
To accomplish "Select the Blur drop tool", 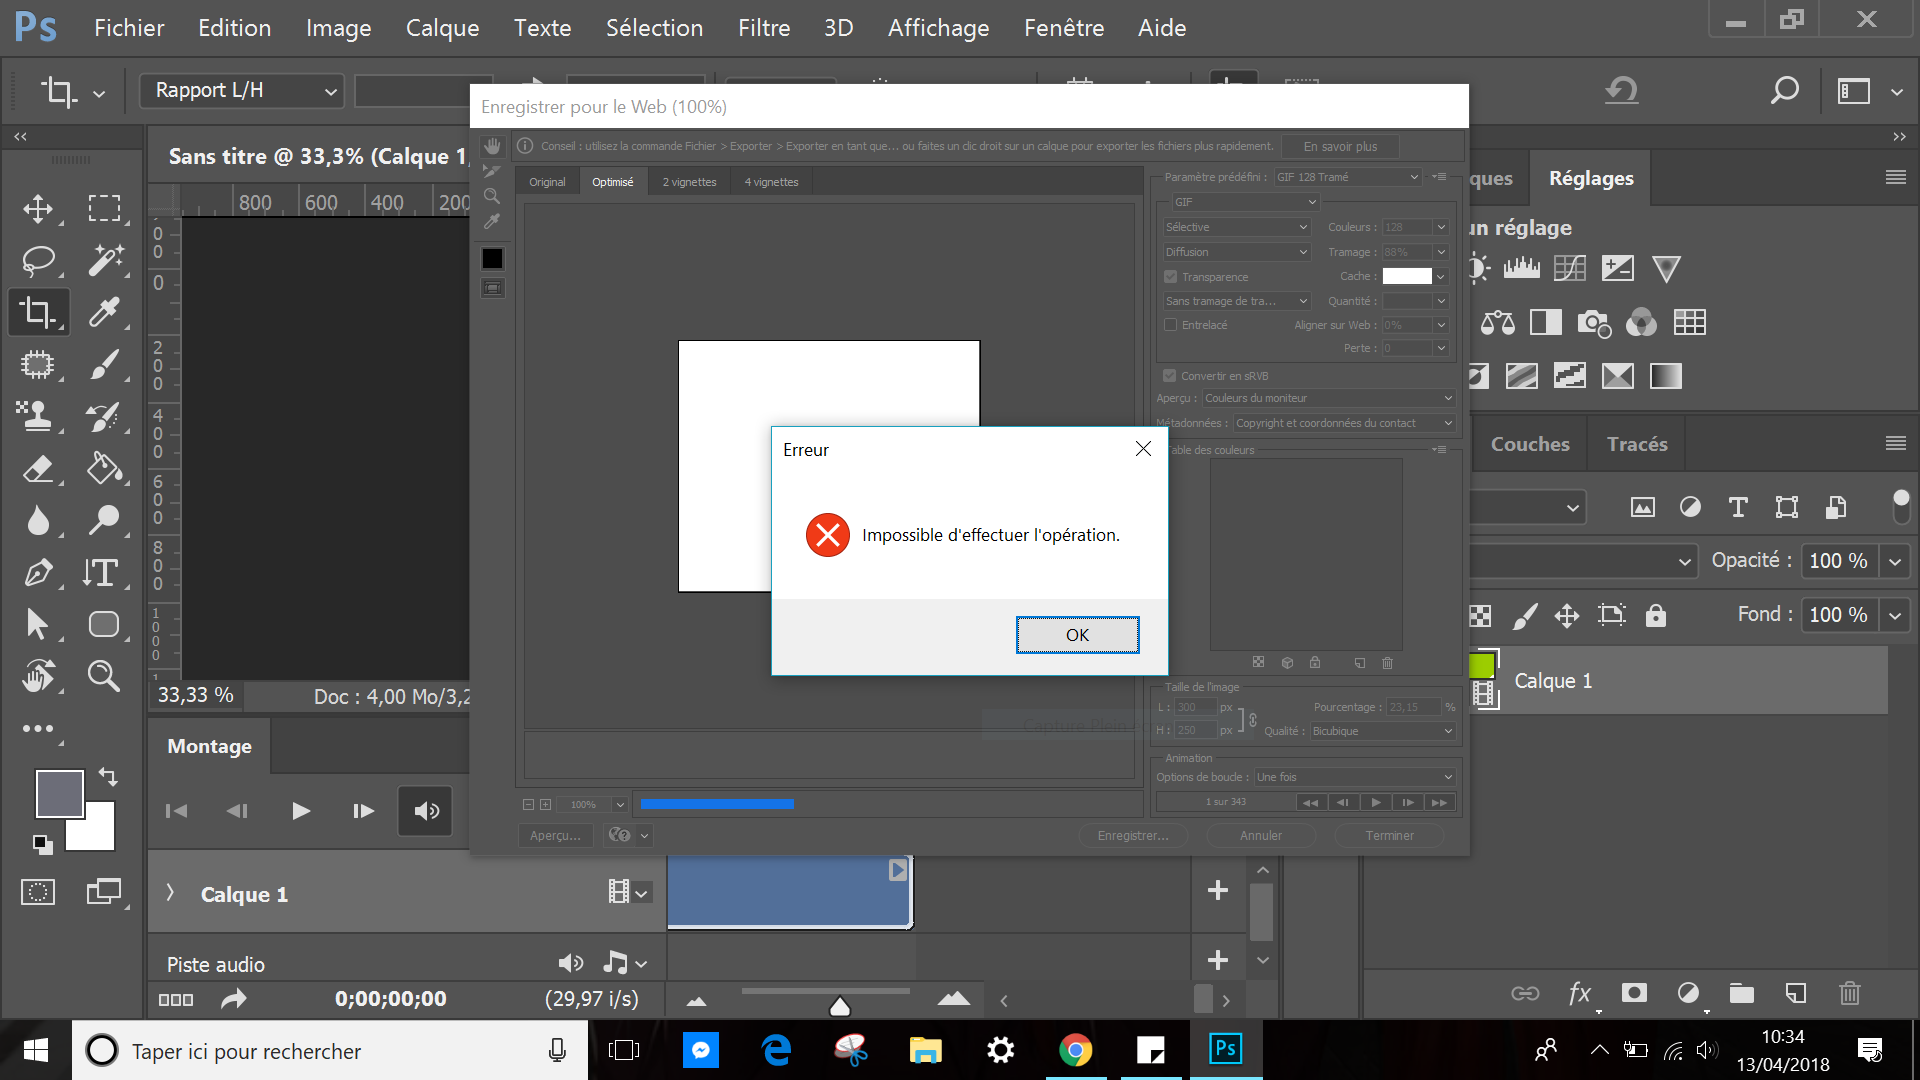I will pyautogui.click(x=38, y=520).
